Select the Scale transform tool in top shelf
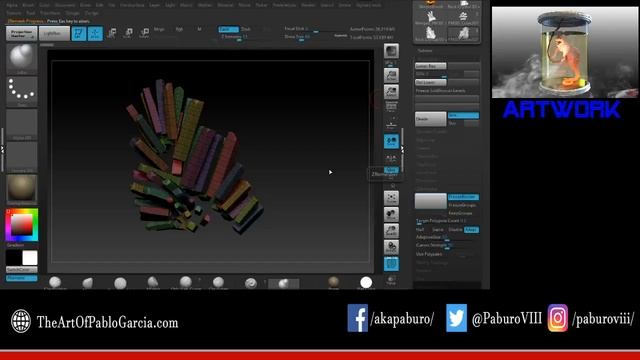 128,33
